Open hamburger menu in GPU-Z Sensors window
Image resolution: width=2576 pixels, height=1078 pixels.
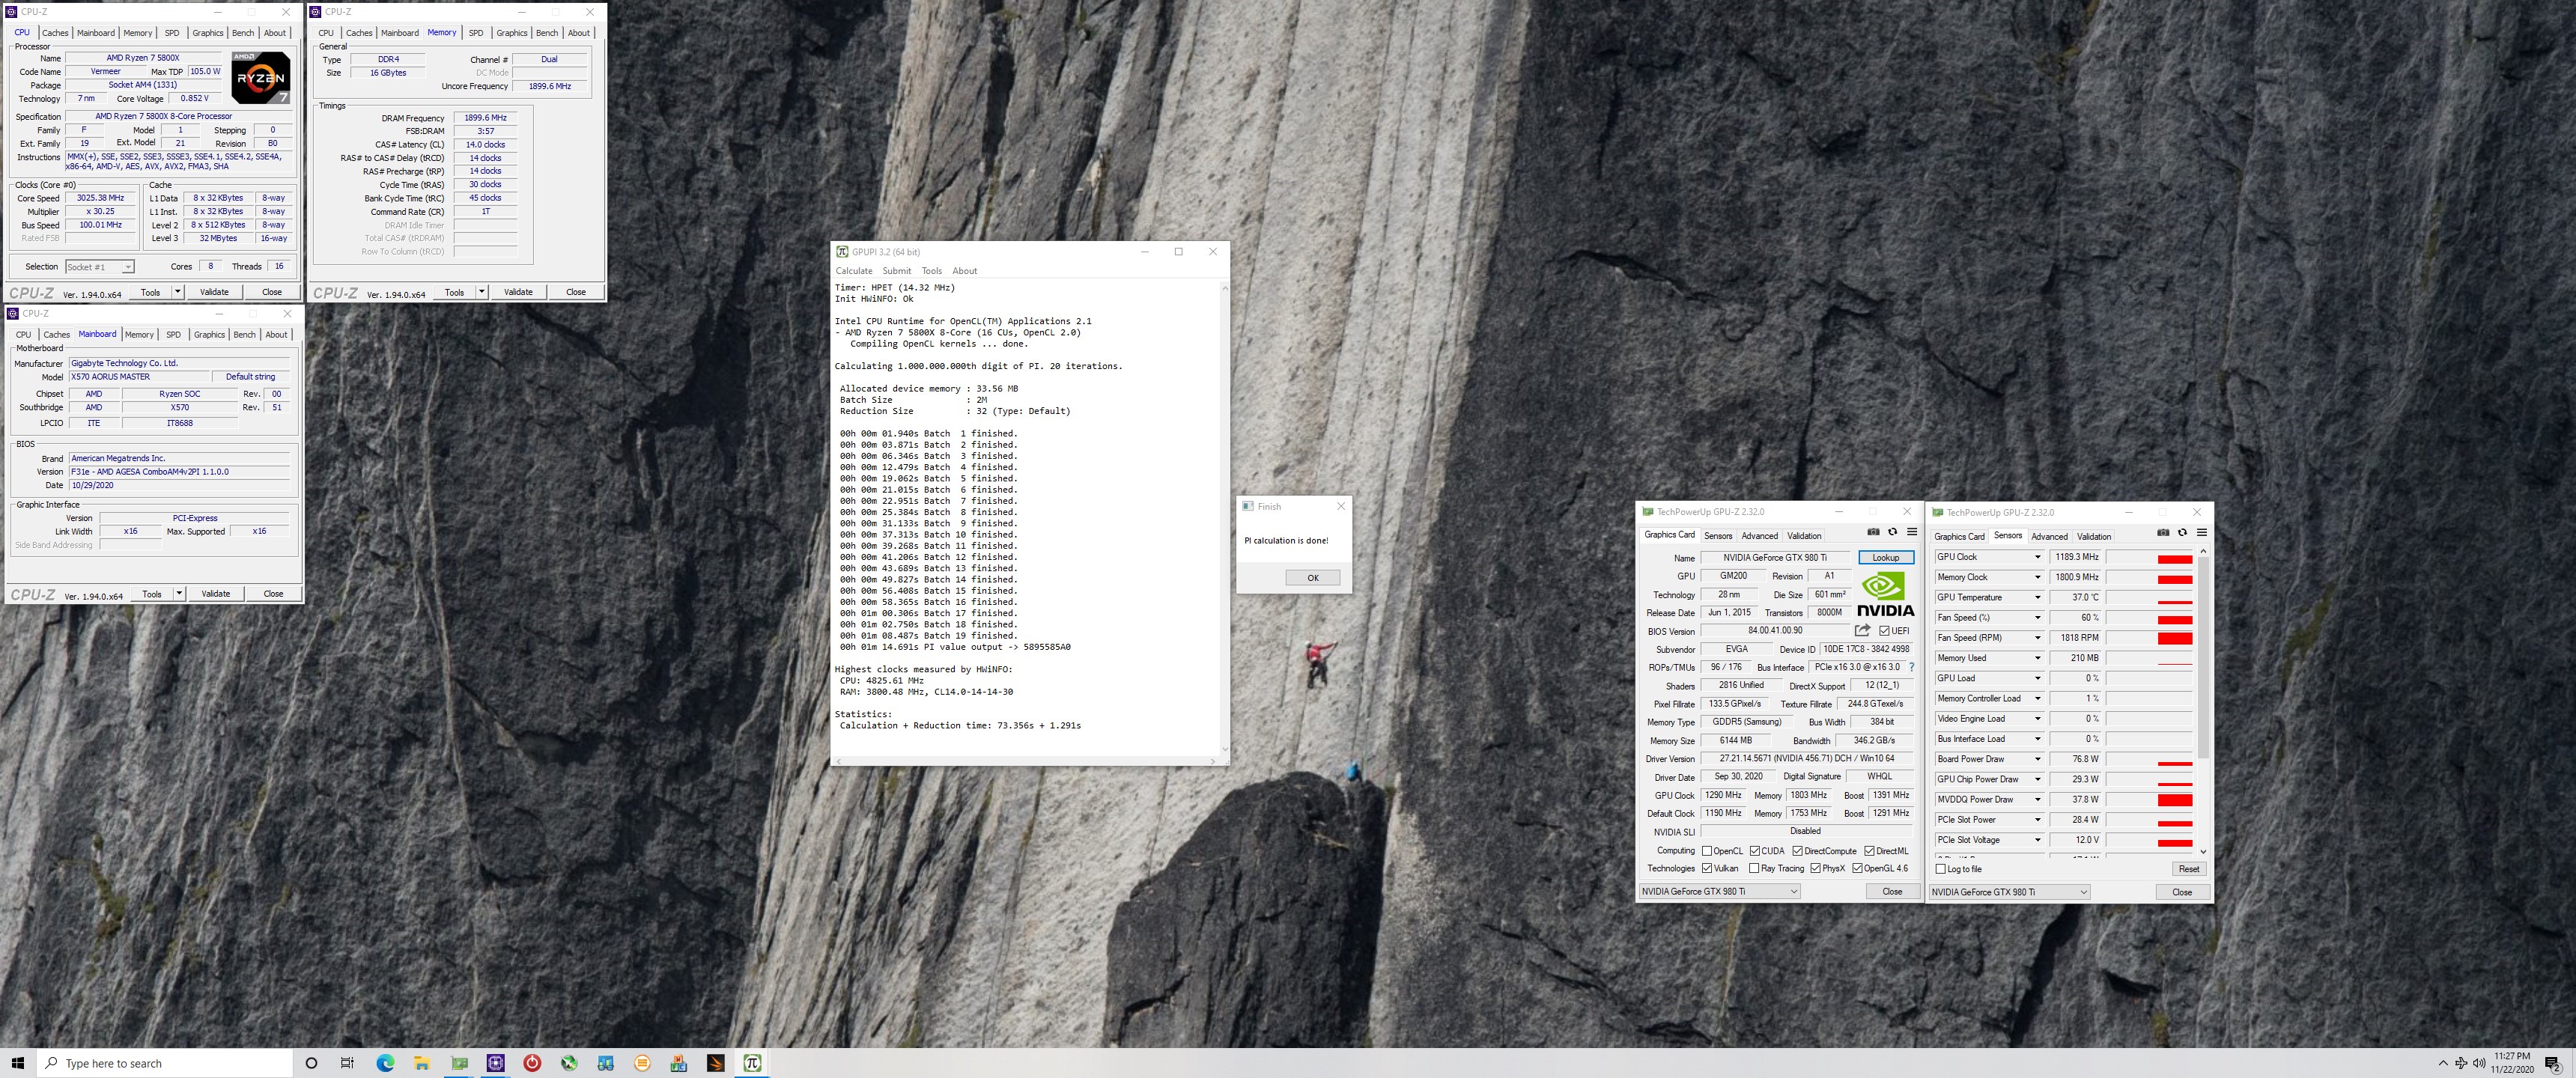2202,532
